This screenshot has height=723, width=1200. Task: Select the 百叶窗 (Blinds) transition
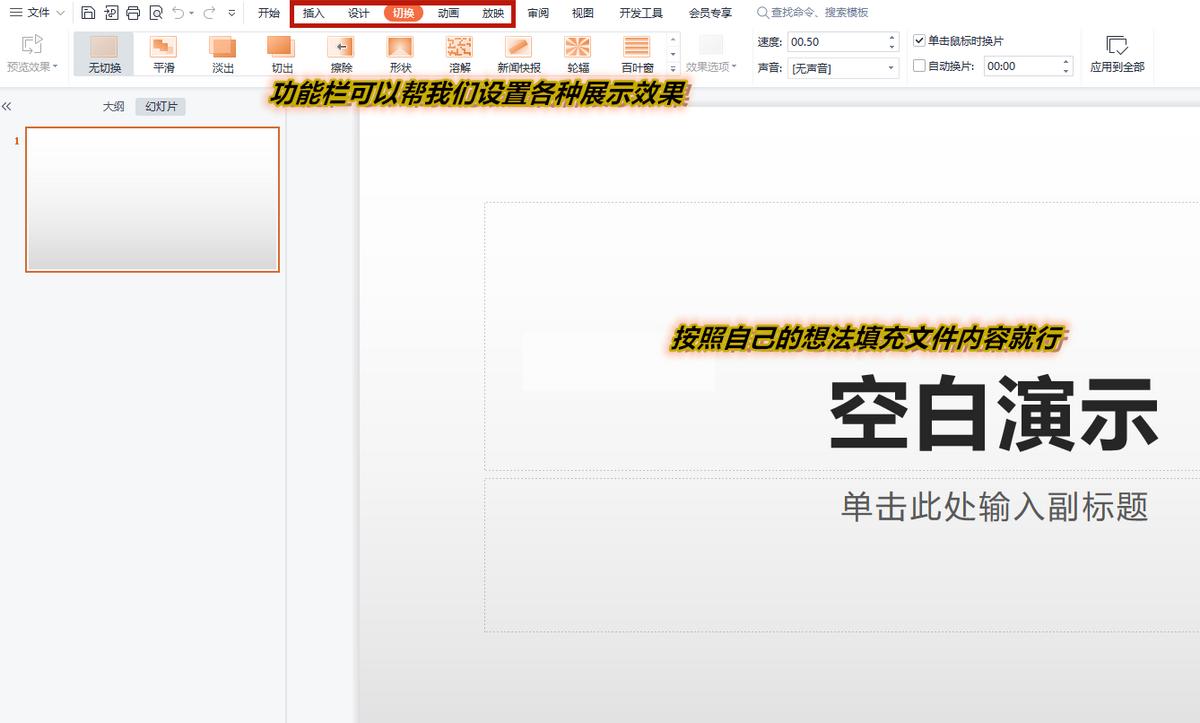(x=637, y=54)
